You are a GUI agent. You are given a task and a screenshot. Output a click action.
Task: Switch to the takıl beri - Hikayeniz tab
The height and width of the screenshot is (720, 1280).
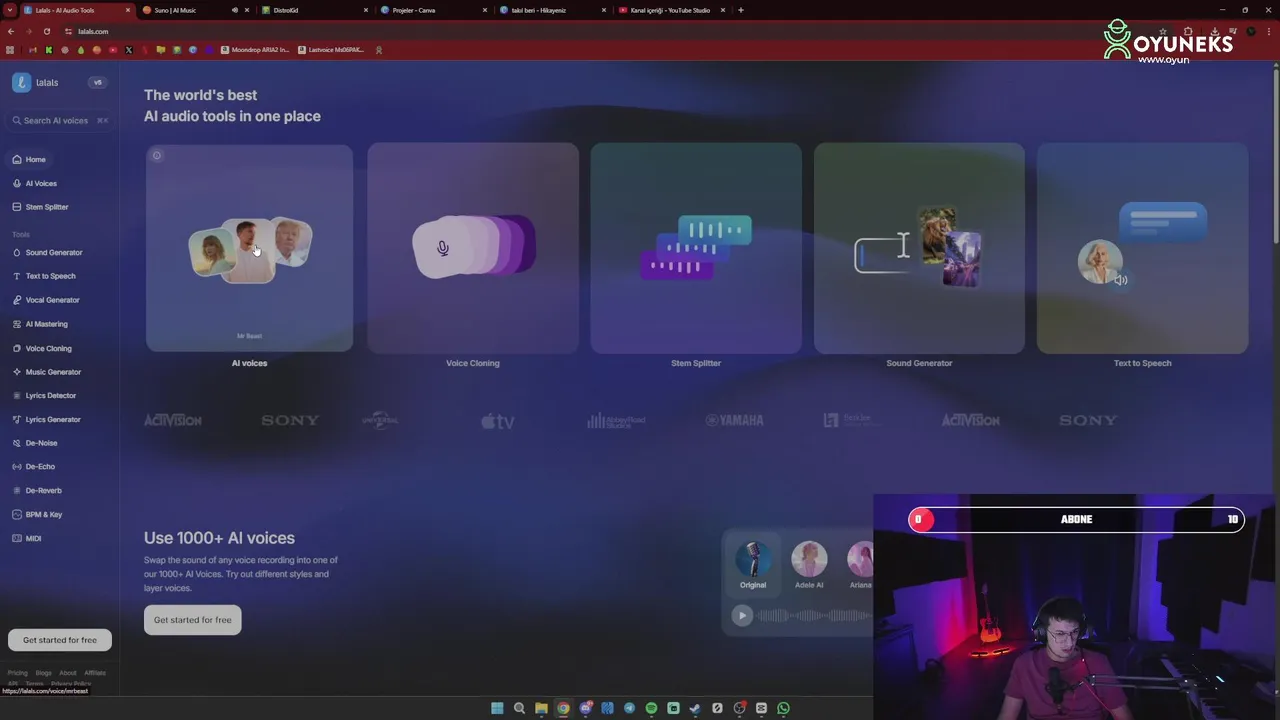(553, 10)
